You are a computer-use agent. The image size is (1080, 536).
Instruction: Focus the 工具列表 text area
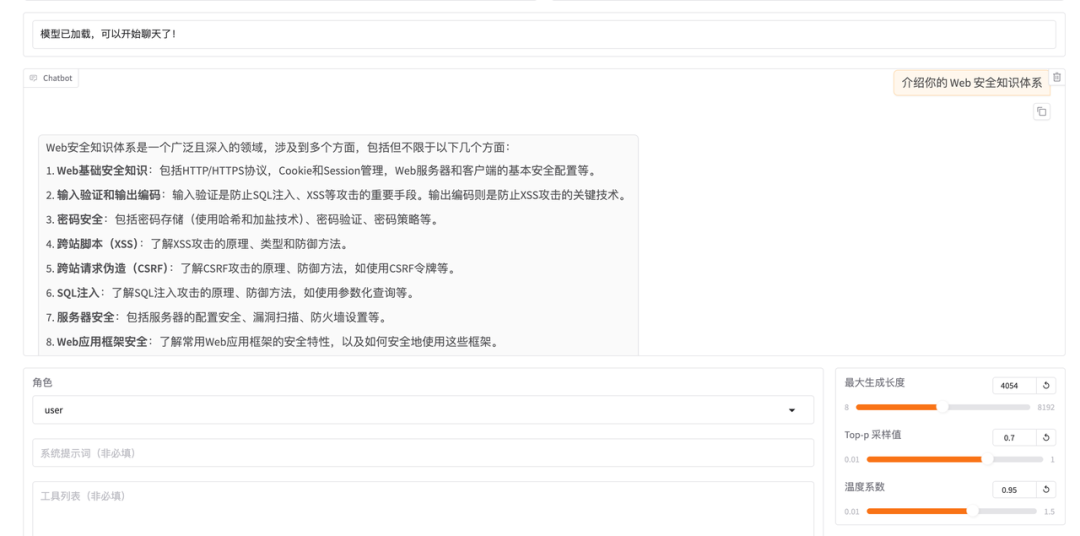[x=423, y=508]
